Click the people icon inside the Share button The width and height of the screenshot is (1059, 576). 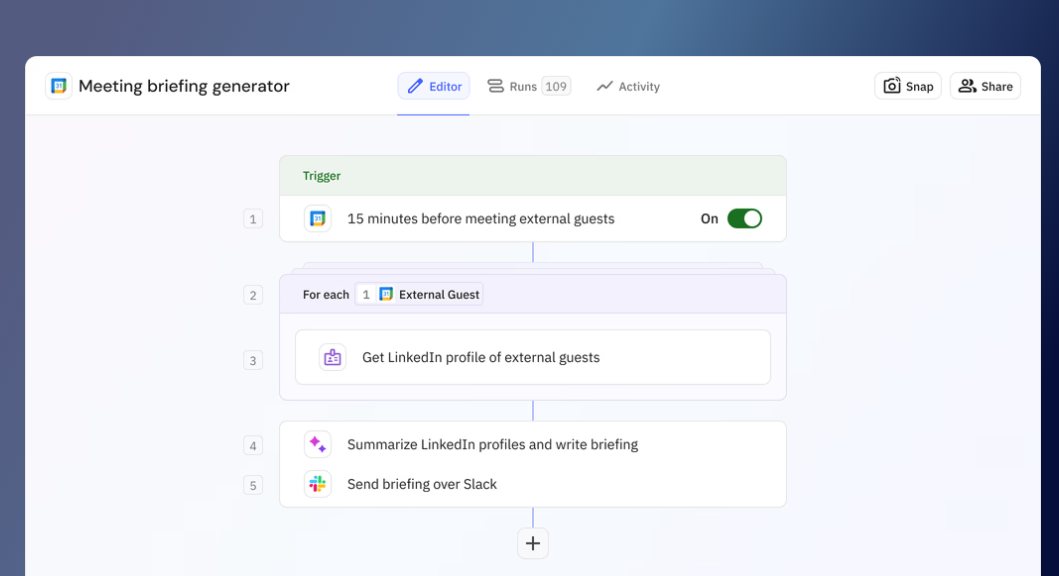[x=967, y=86]
